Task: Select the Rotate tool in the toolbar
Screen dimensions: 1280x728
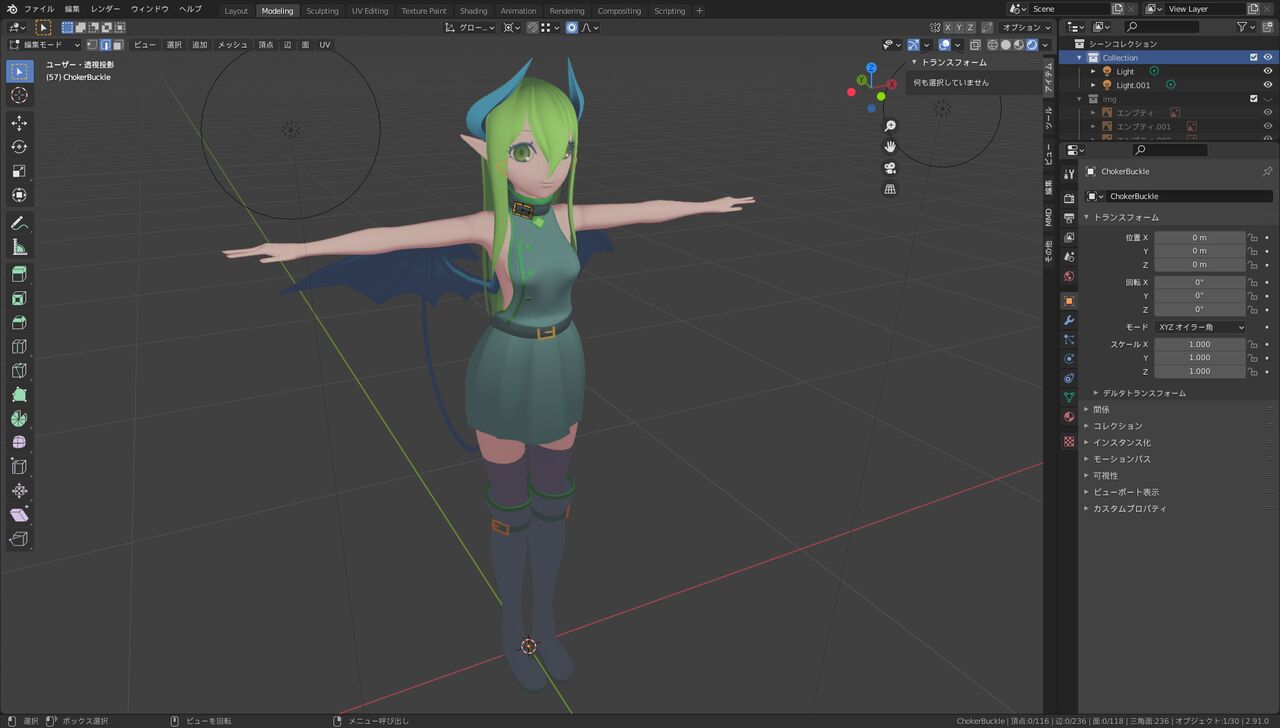Action: (x=19, y=147)
